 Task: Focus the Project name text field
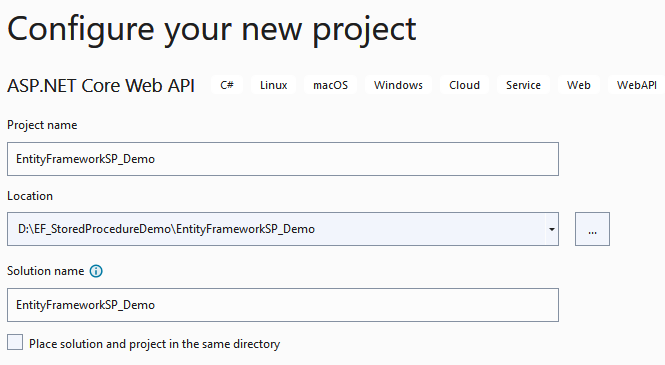[283, 159]
